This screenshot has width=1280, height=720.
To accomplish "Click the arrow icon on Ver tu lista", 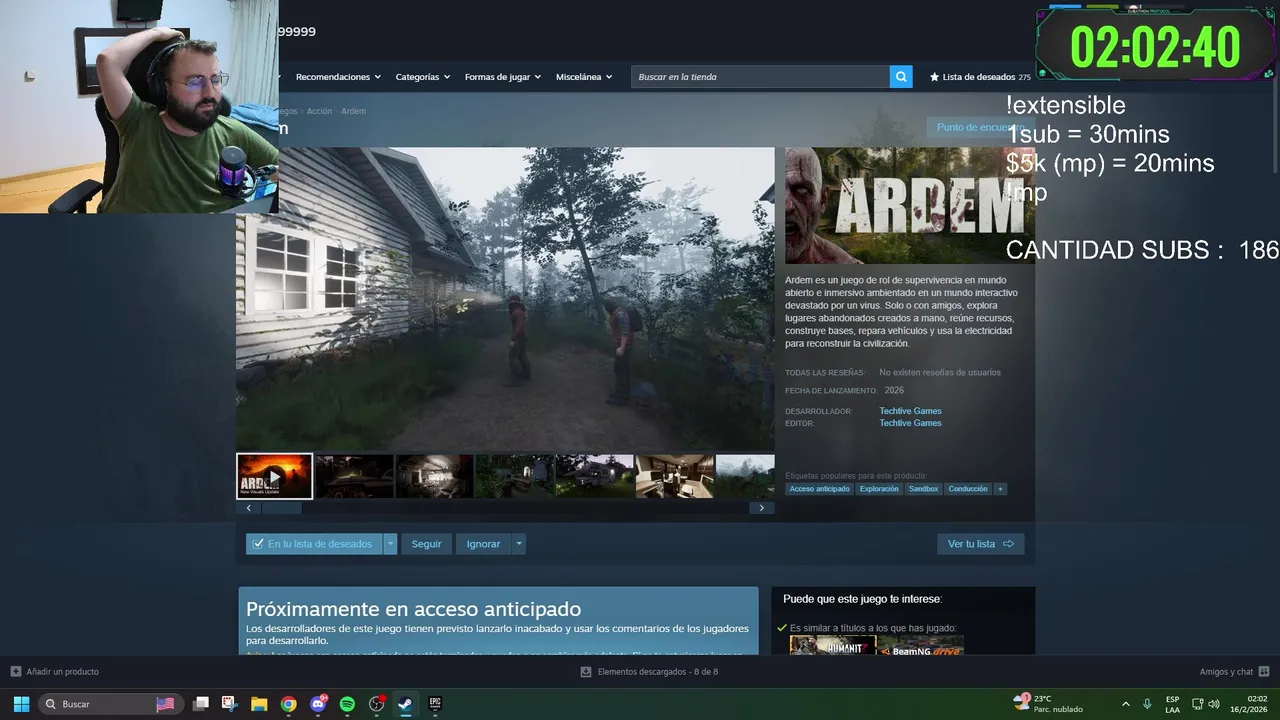I will pos(1008,544).
